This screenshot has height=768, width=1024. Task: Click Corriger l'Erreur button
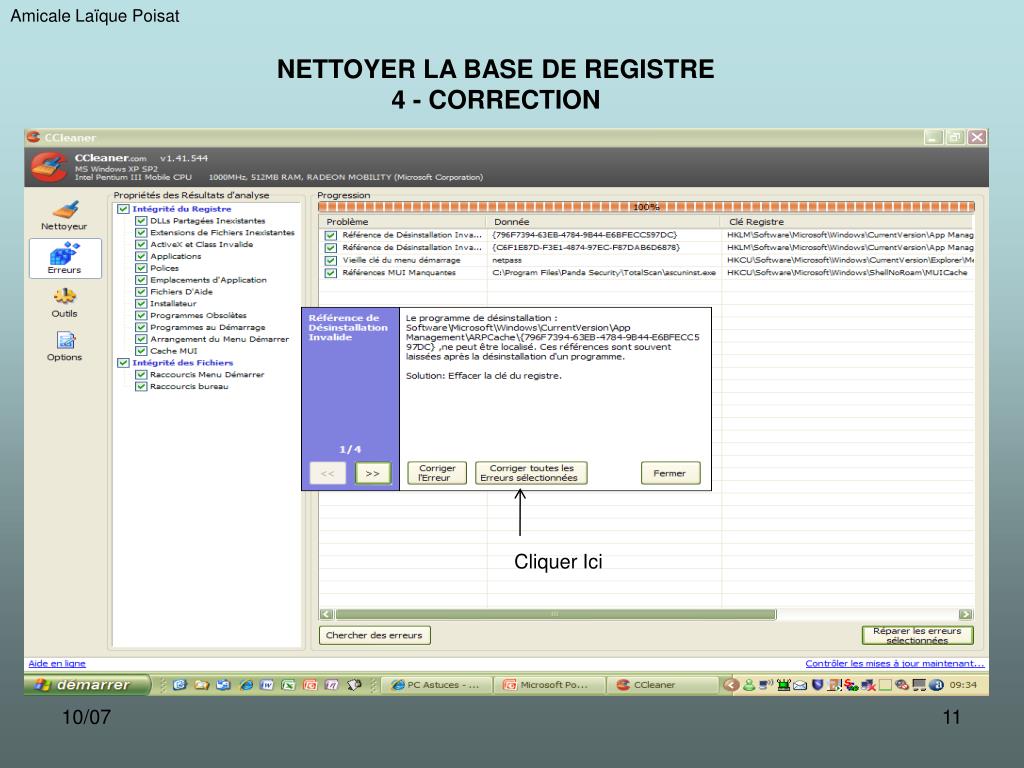pyautogui.click(x=437, y=473)
